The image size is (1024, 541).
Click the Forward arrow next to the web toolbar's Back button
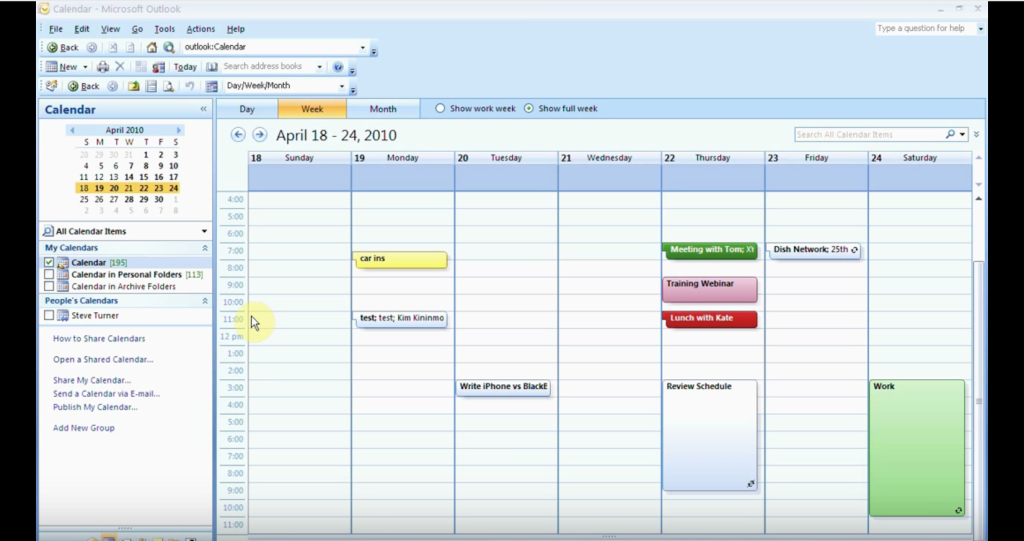click(92, 47)
